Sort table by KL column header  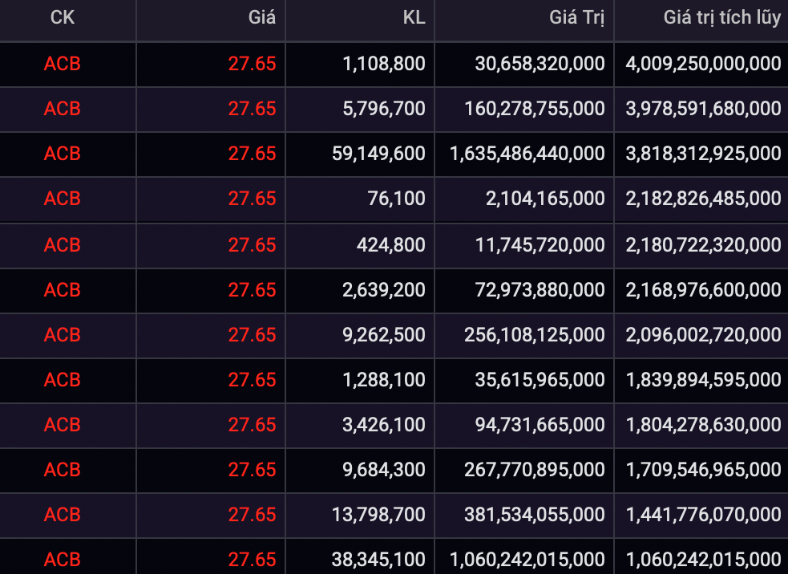click(413, 18)
